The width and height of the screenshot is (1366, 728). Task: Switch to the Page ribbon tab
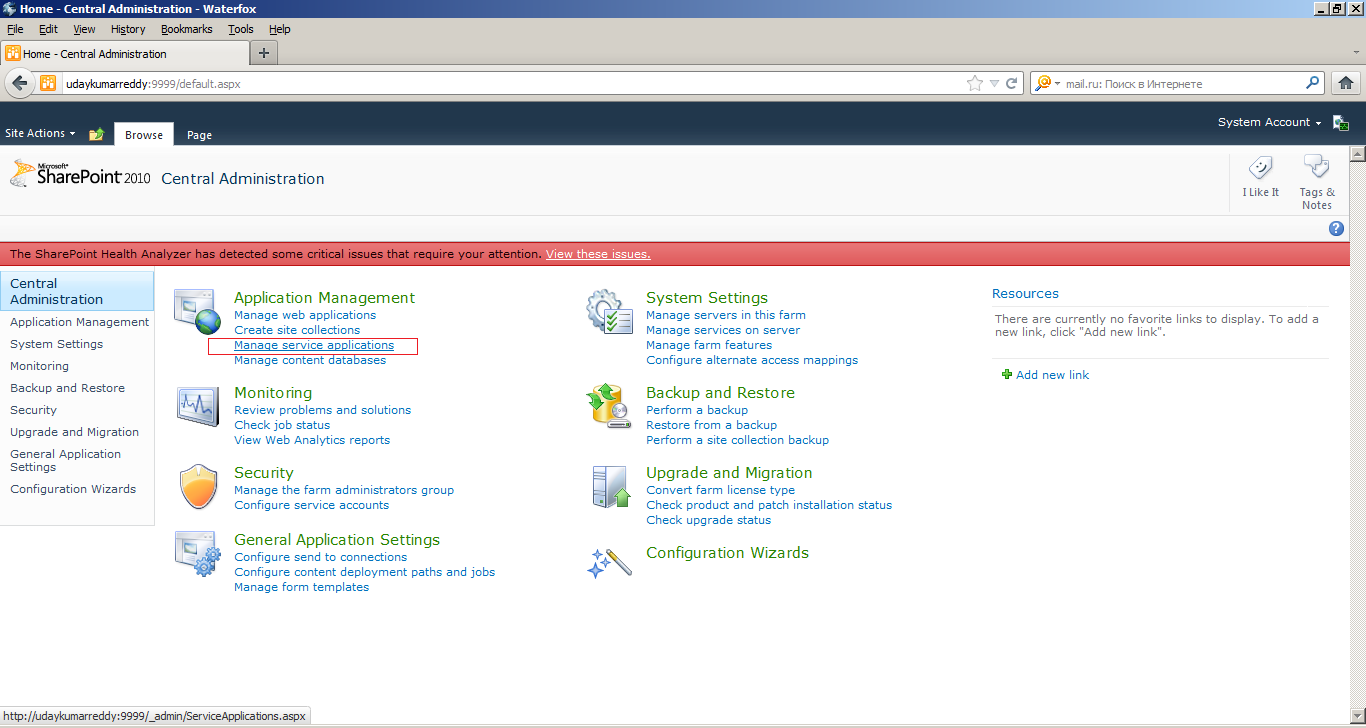[x=199, y=135]
